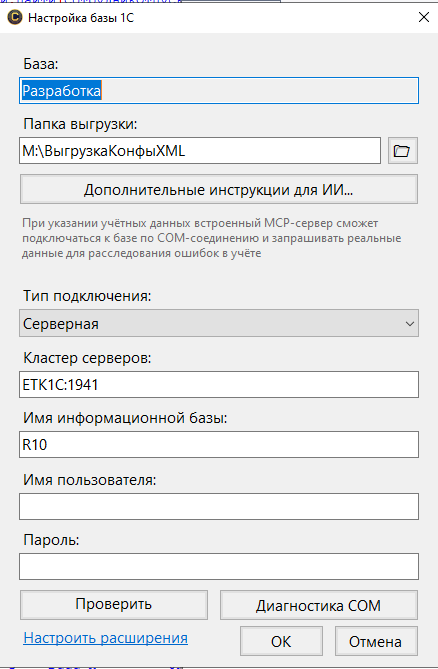Viewport: 438px width, 669px height.
Task: Click the База name input field
Action: tap(219, 90)
